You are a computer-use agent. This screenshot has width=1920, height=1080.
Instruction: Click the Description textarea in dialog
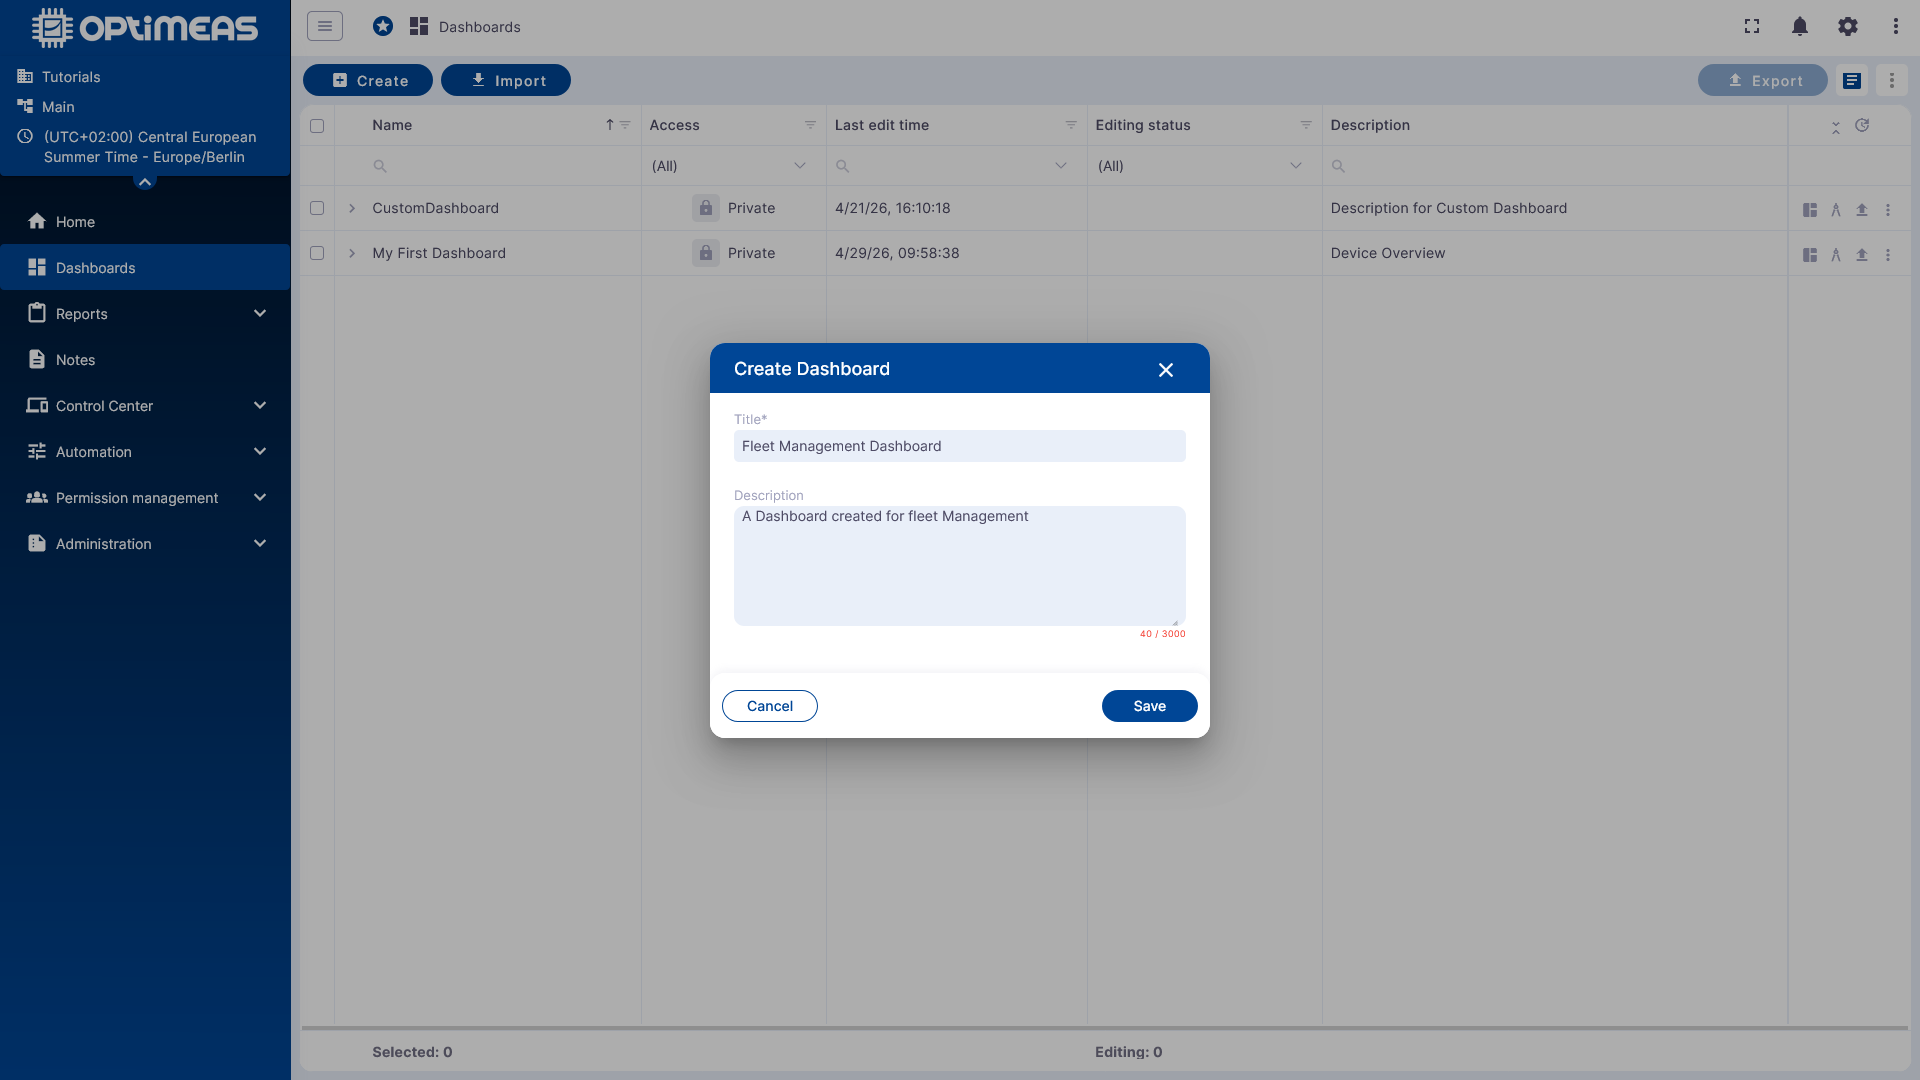pos(960,566)
